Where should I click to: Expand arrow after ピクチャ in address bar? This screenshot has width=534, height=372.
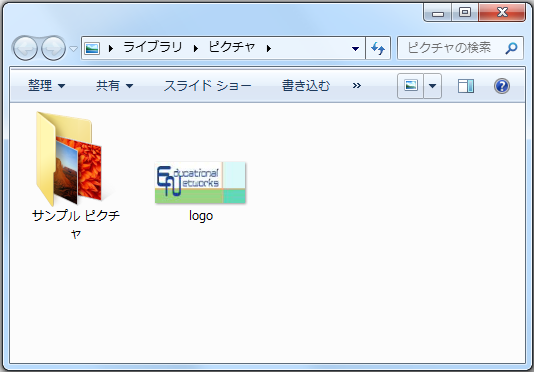coord(269,49)
